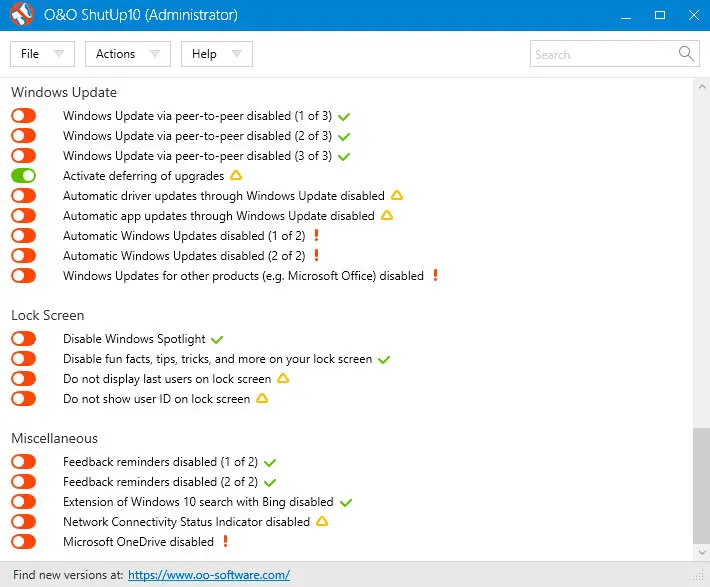Click green checkmark next to Feedback reminders (1 of 2)
The height and width of the screenshot is (587, 710).
click(x=270, y=463)
